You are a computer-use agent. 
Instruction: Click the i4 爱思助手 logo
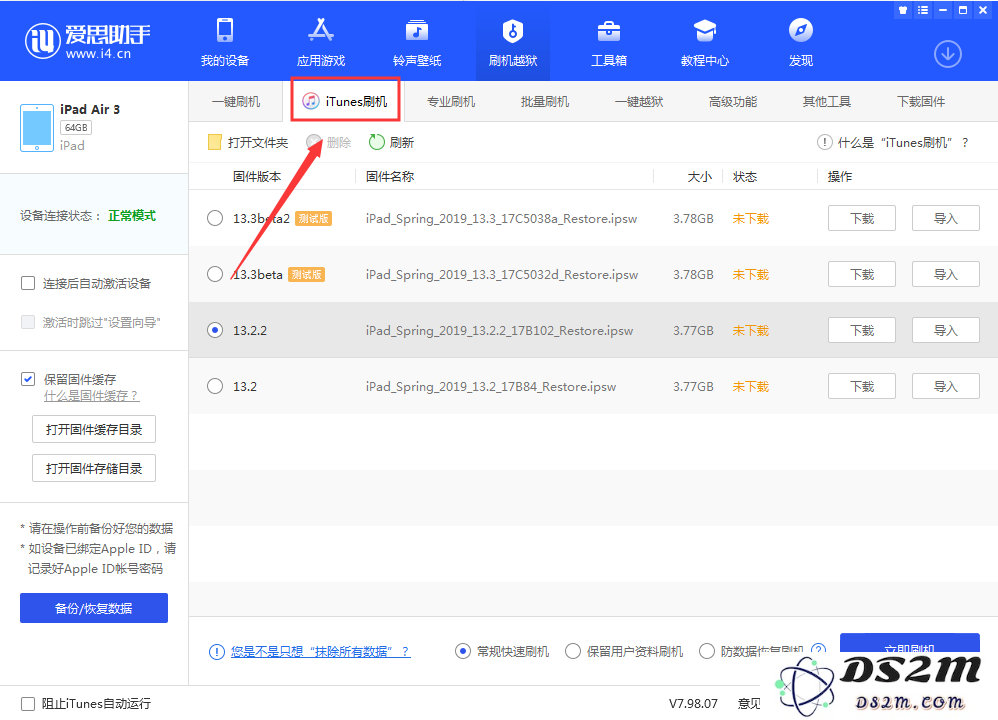pos(87,41)
